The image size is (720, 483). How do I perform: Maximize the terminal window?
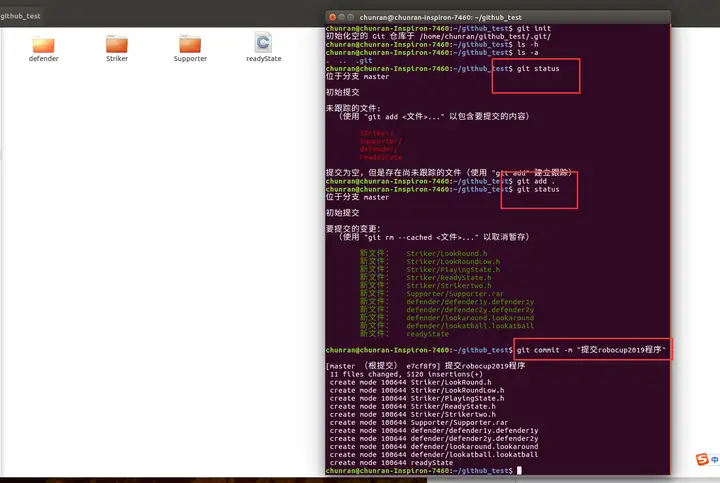(351, 17)
